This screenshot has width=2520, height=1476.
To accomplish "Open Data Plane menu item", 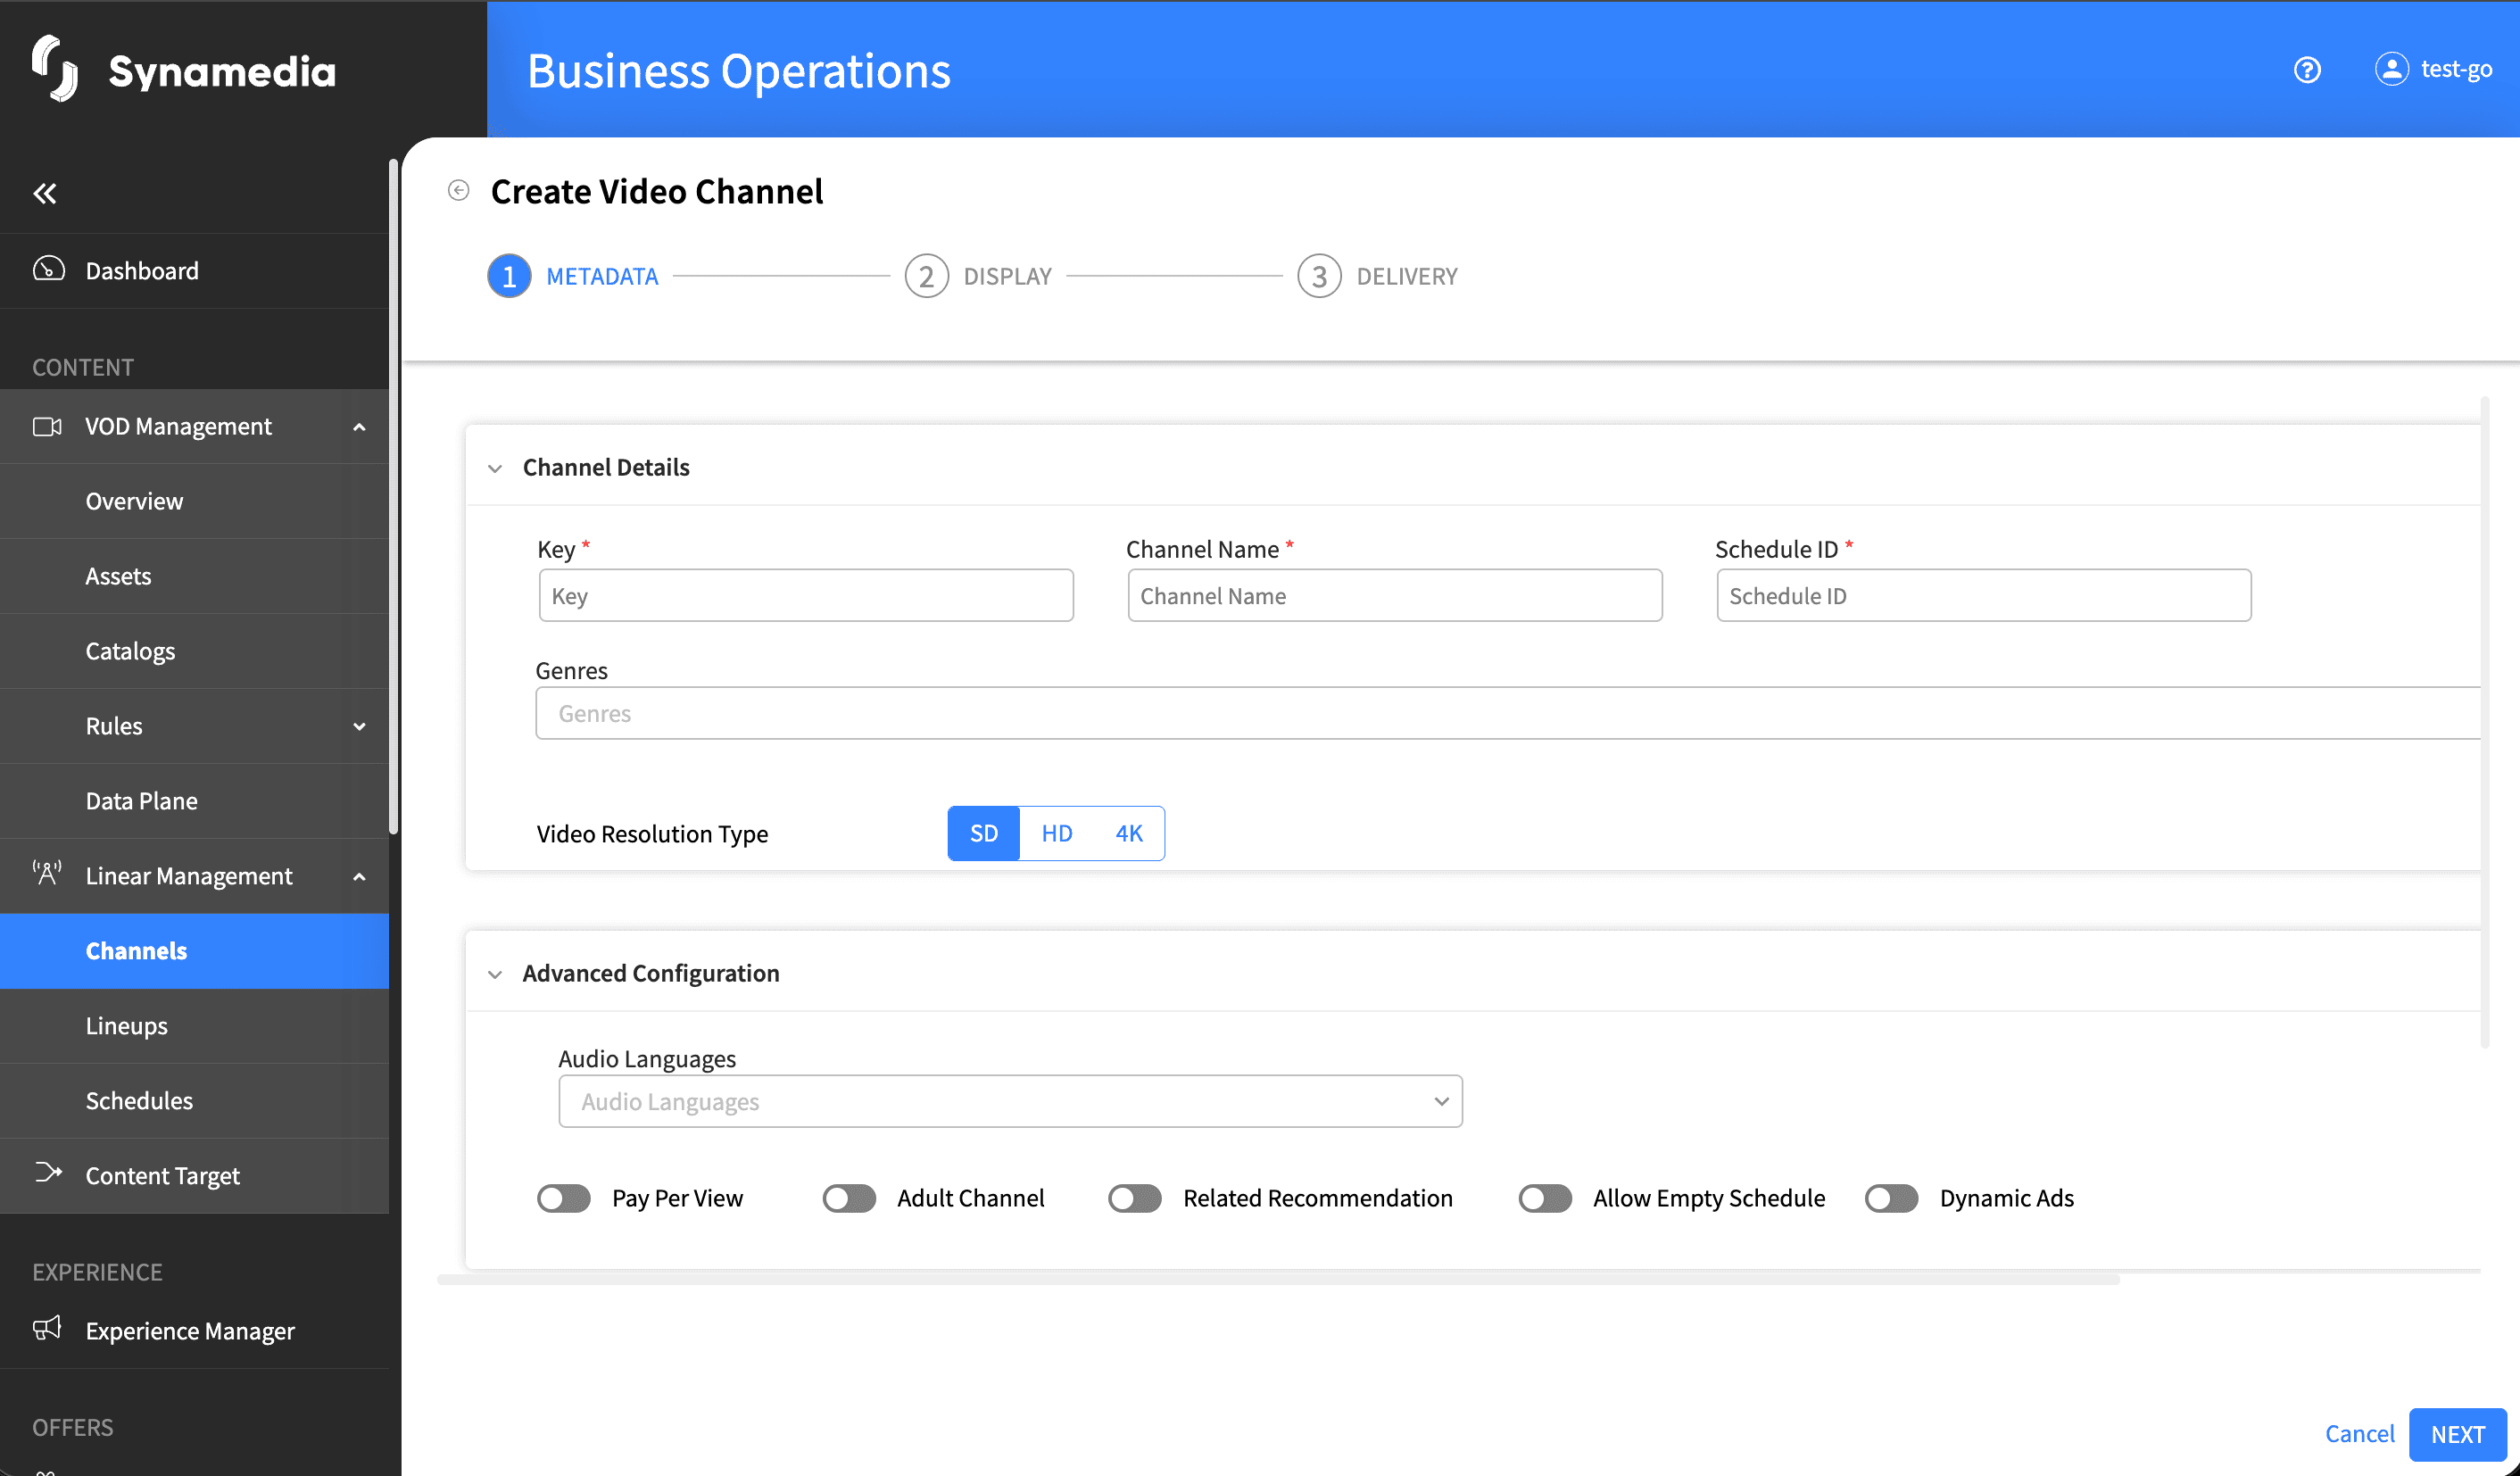I will (x=194, y=801).
